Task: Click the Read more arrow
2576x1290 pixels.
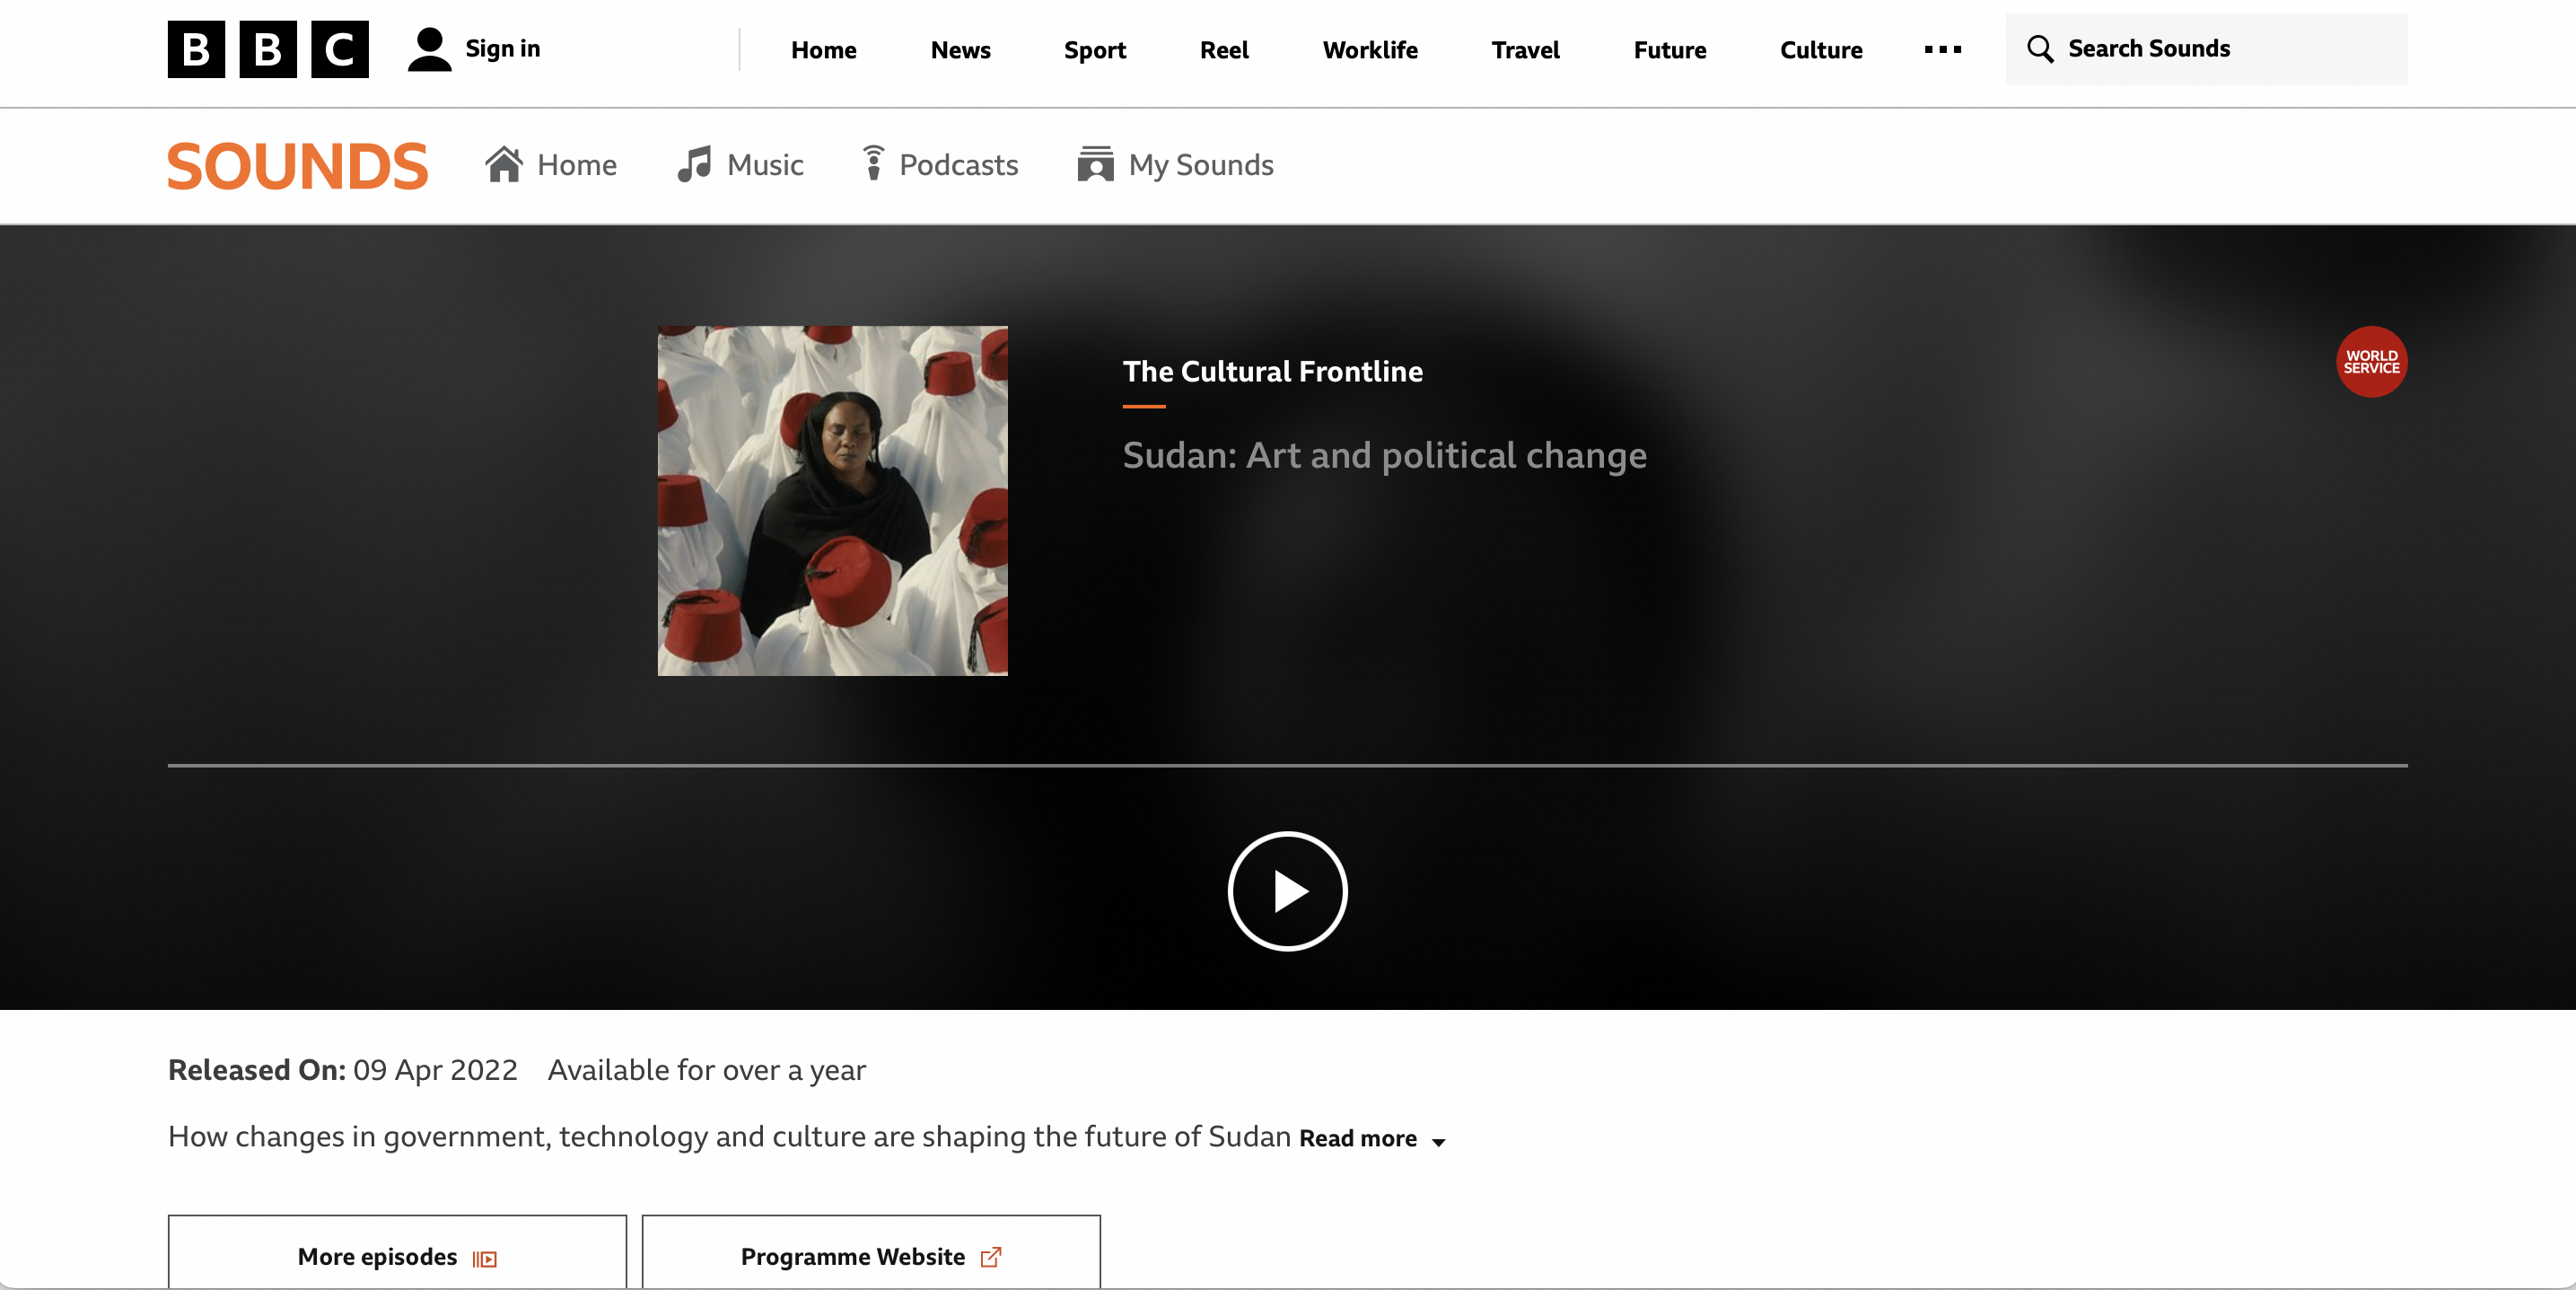Action: point(1438,1142)
